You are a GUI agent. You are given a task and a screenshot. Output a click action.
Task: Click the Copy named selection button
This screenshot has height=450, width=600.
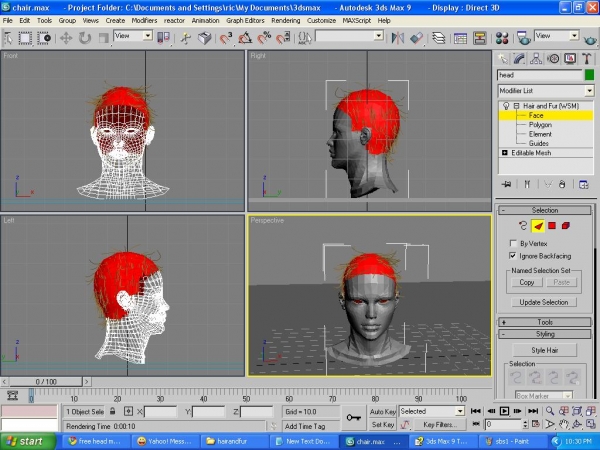[527, 282]
